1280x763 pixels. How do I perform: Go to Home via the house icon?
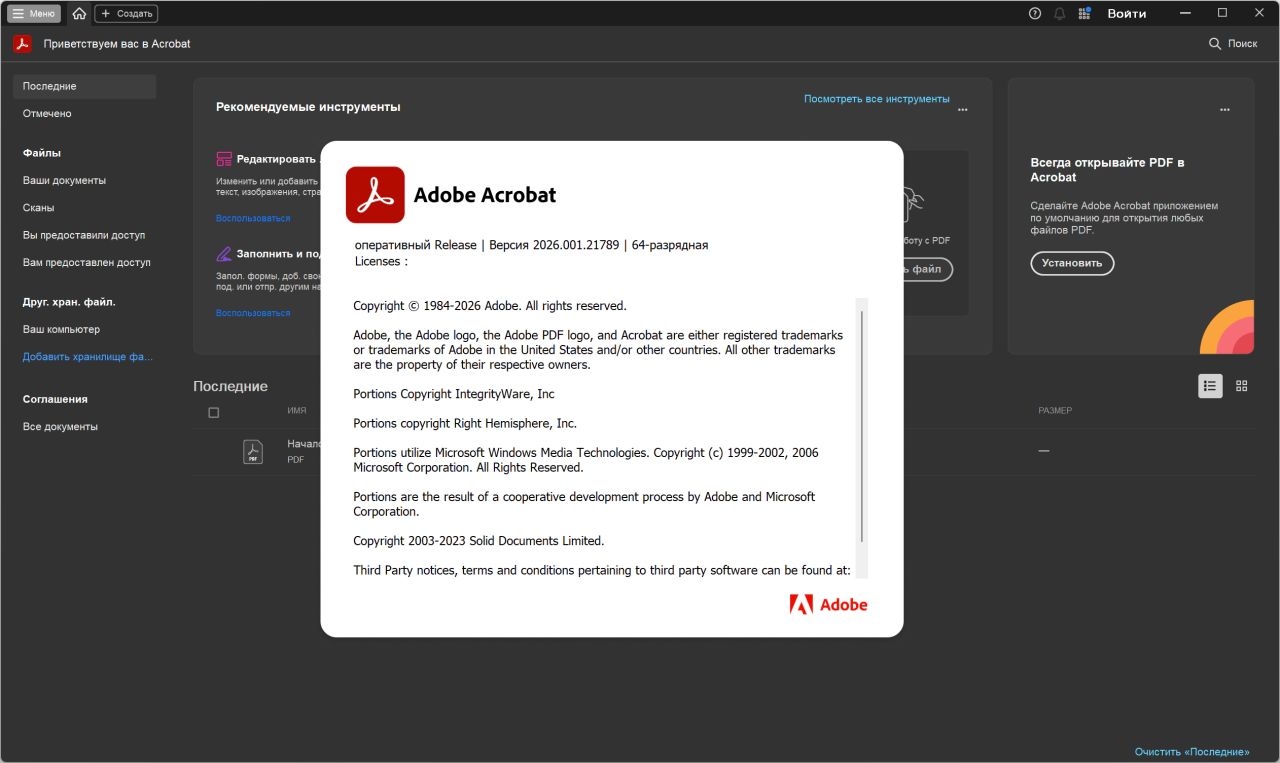point(79,14)
